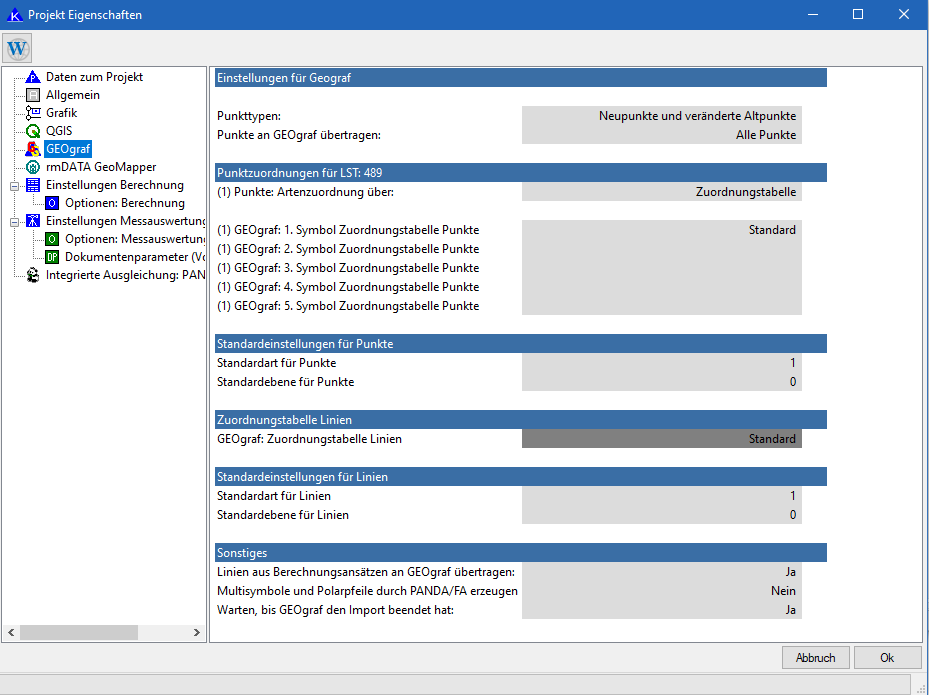Viewport: 929px width, 695px height.
Task: Select Optionen: Berechnung tree entry
Action: point(124,203)
